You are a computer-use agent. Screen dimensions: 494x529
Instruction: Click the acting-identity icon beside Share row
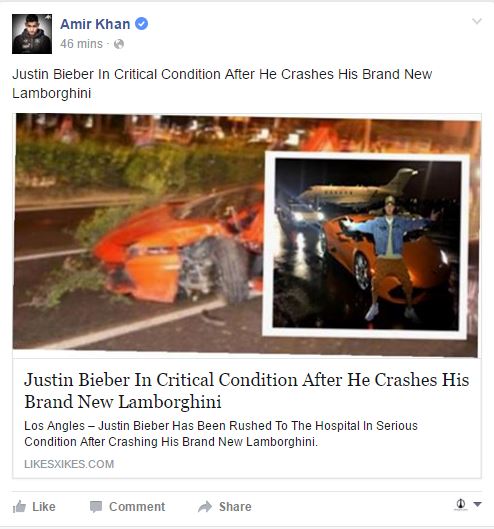coord(461,504)
